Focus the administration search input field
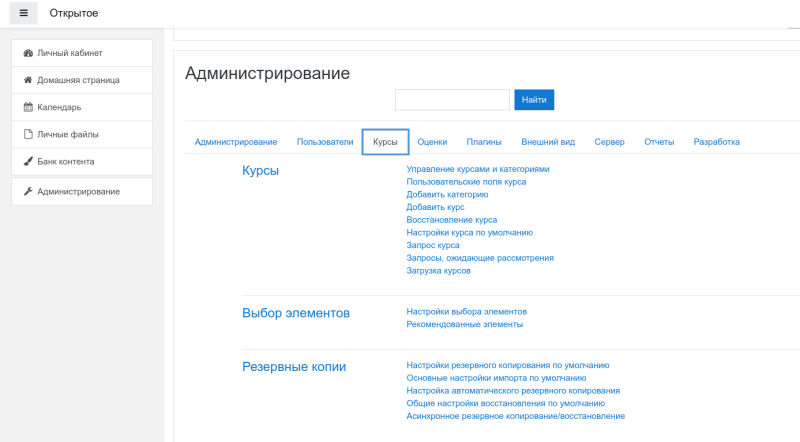Screen dimensions: 800x442 452,100
